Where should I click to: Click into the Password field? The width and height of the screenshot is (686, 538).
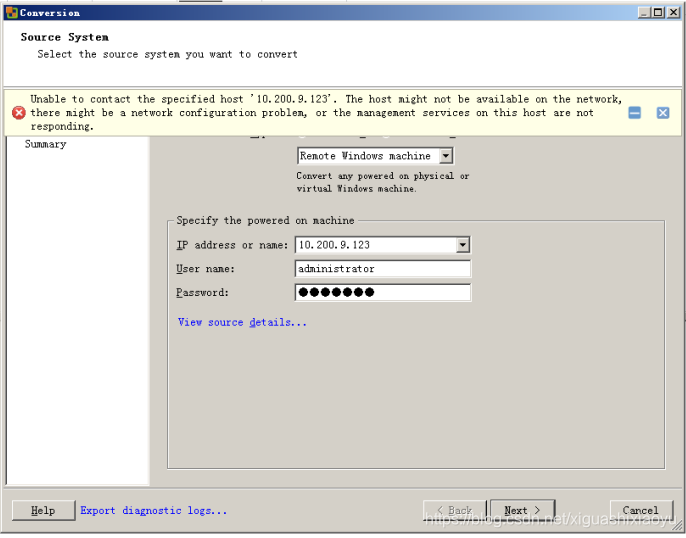pos(383,293)
